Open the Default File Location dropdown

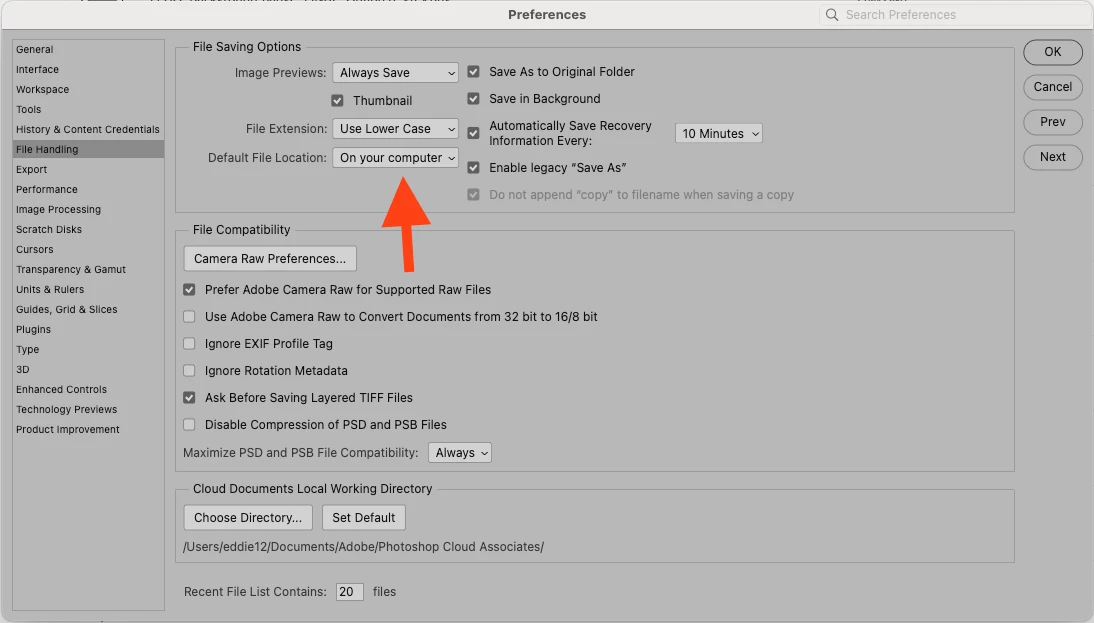[395, 158]
